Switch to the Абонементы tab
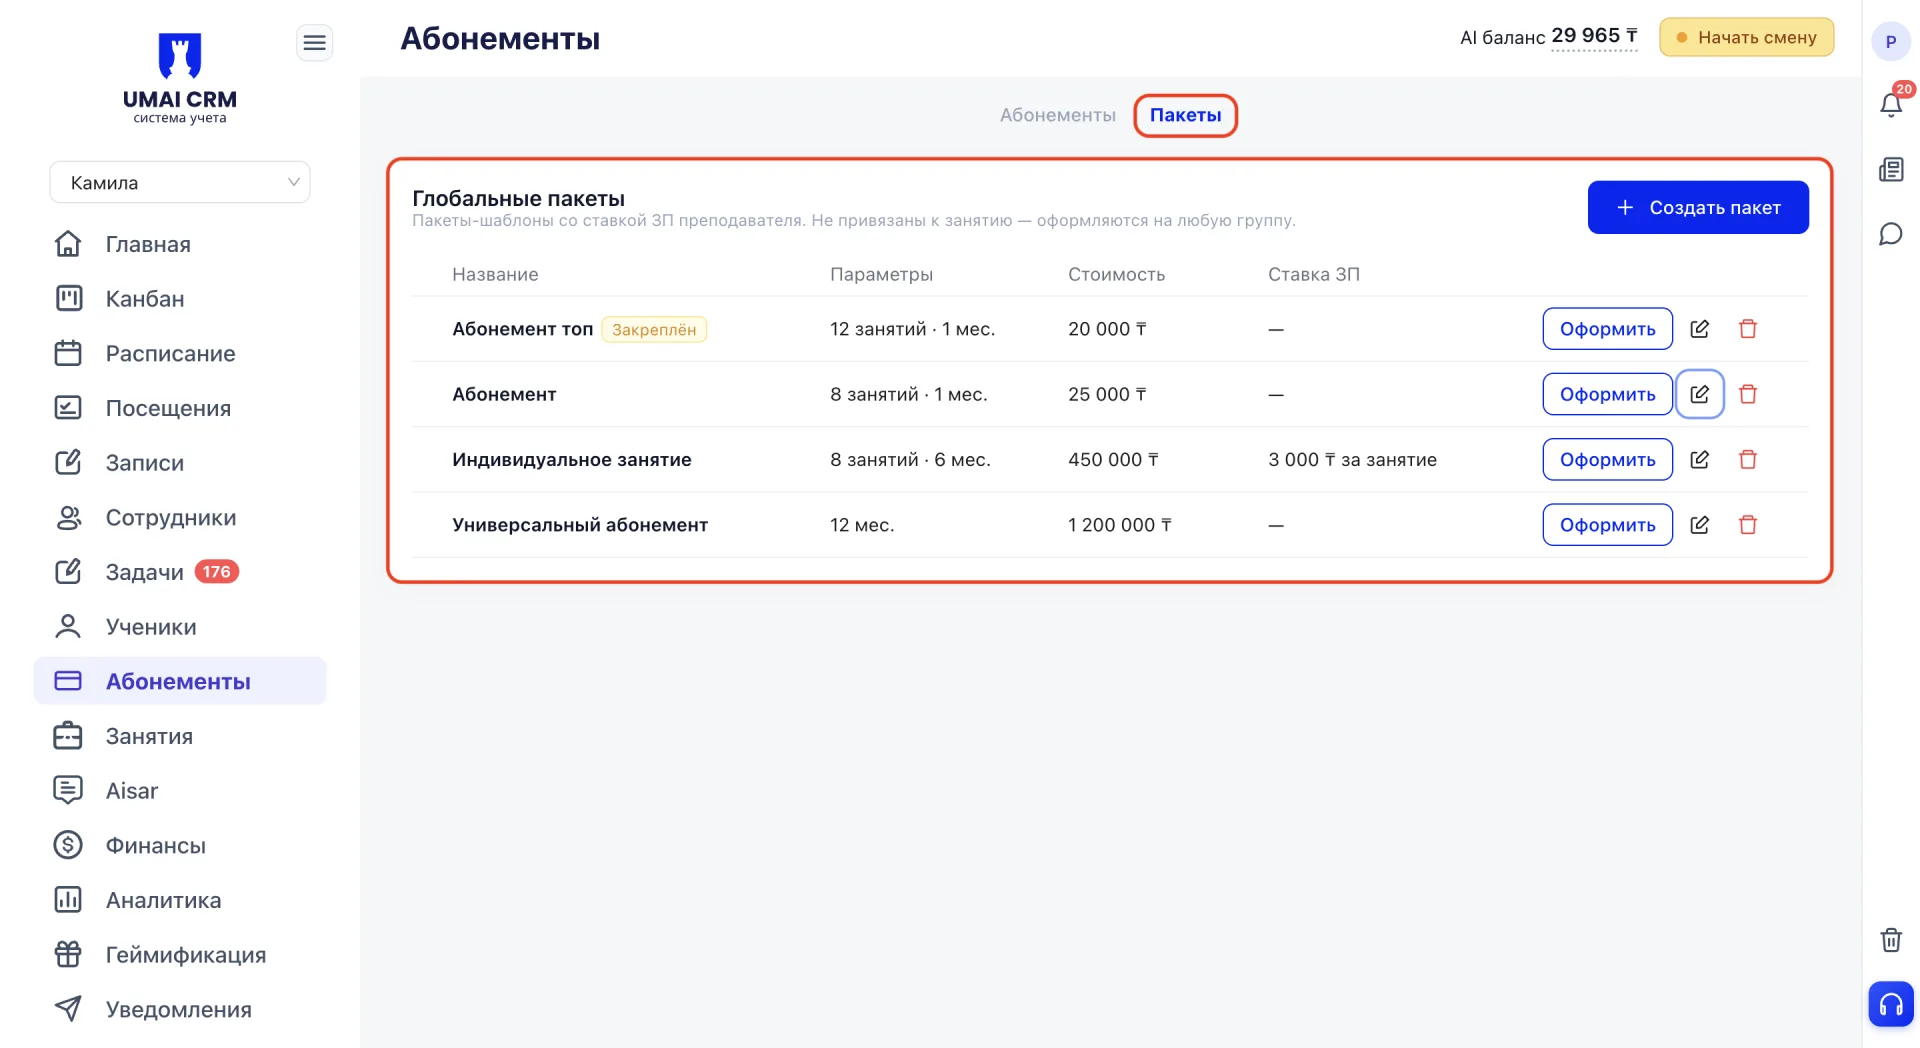The image size is (1920, 1048). click(1057, 115)
